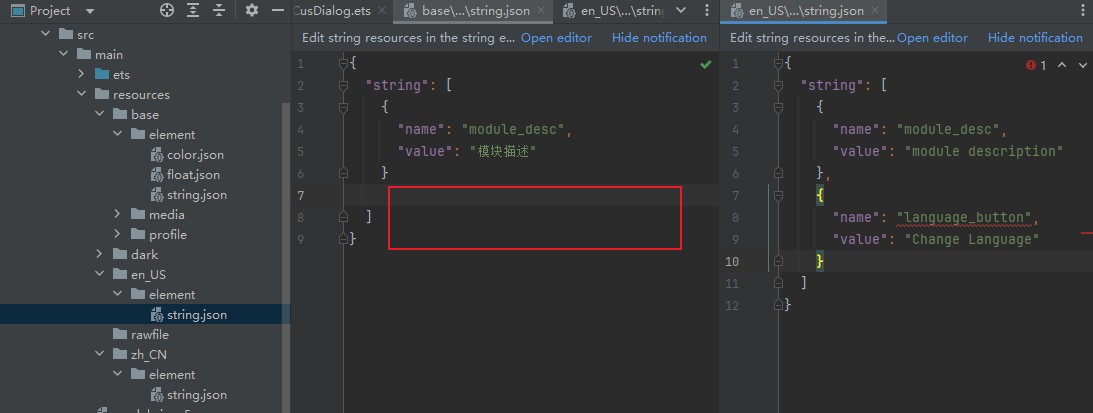Close the en_US string.json tab in right pane
The height and width of the screenshot is (413, 1093).
[876, 11]
